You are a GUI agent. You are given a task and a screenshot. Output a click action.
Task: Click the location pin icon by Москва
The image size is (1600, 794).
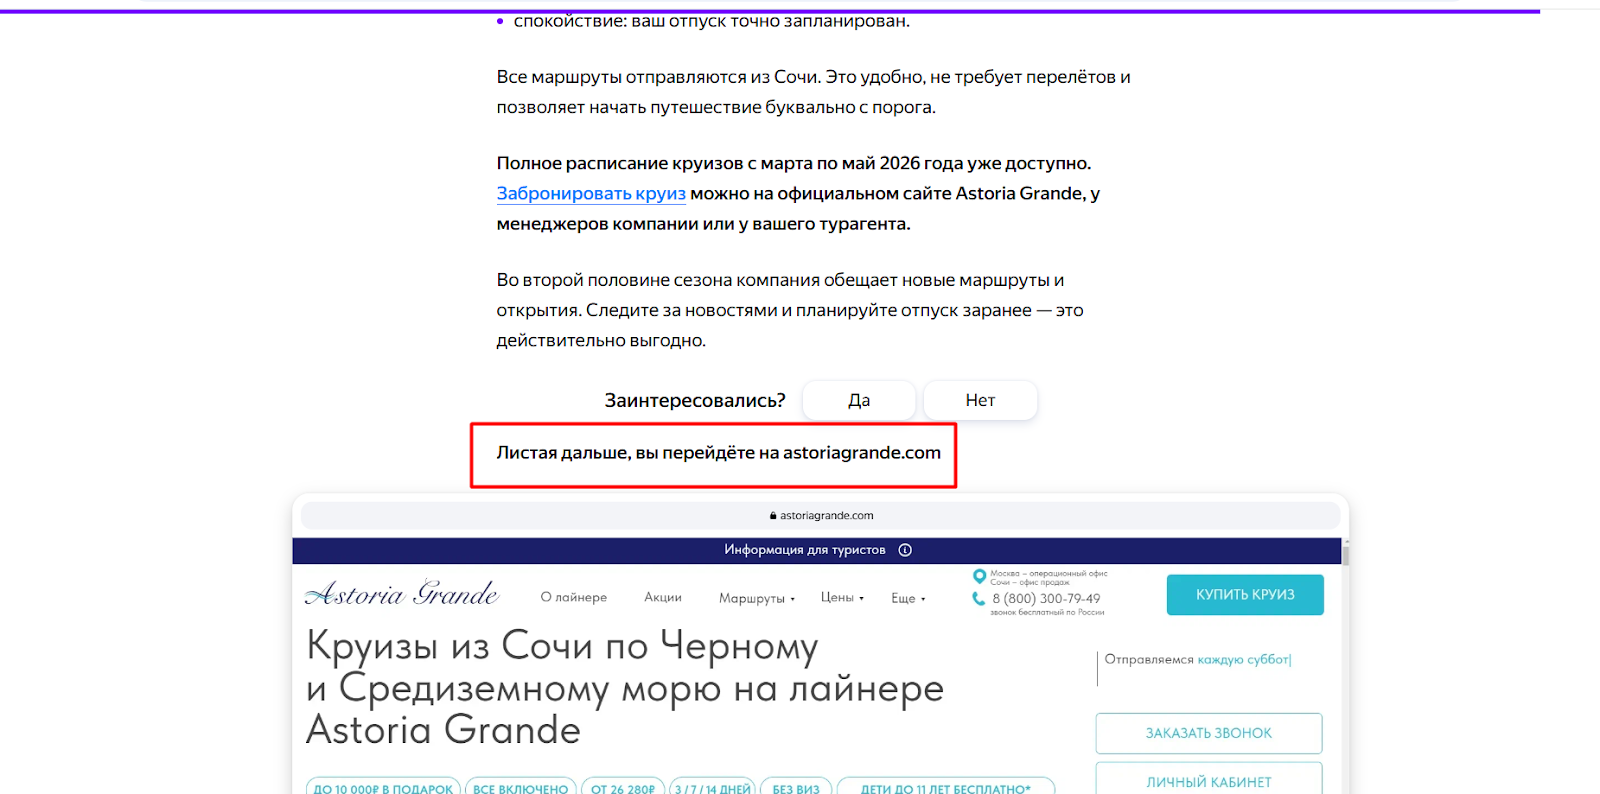pyautogui.click(x=979, y=576)
